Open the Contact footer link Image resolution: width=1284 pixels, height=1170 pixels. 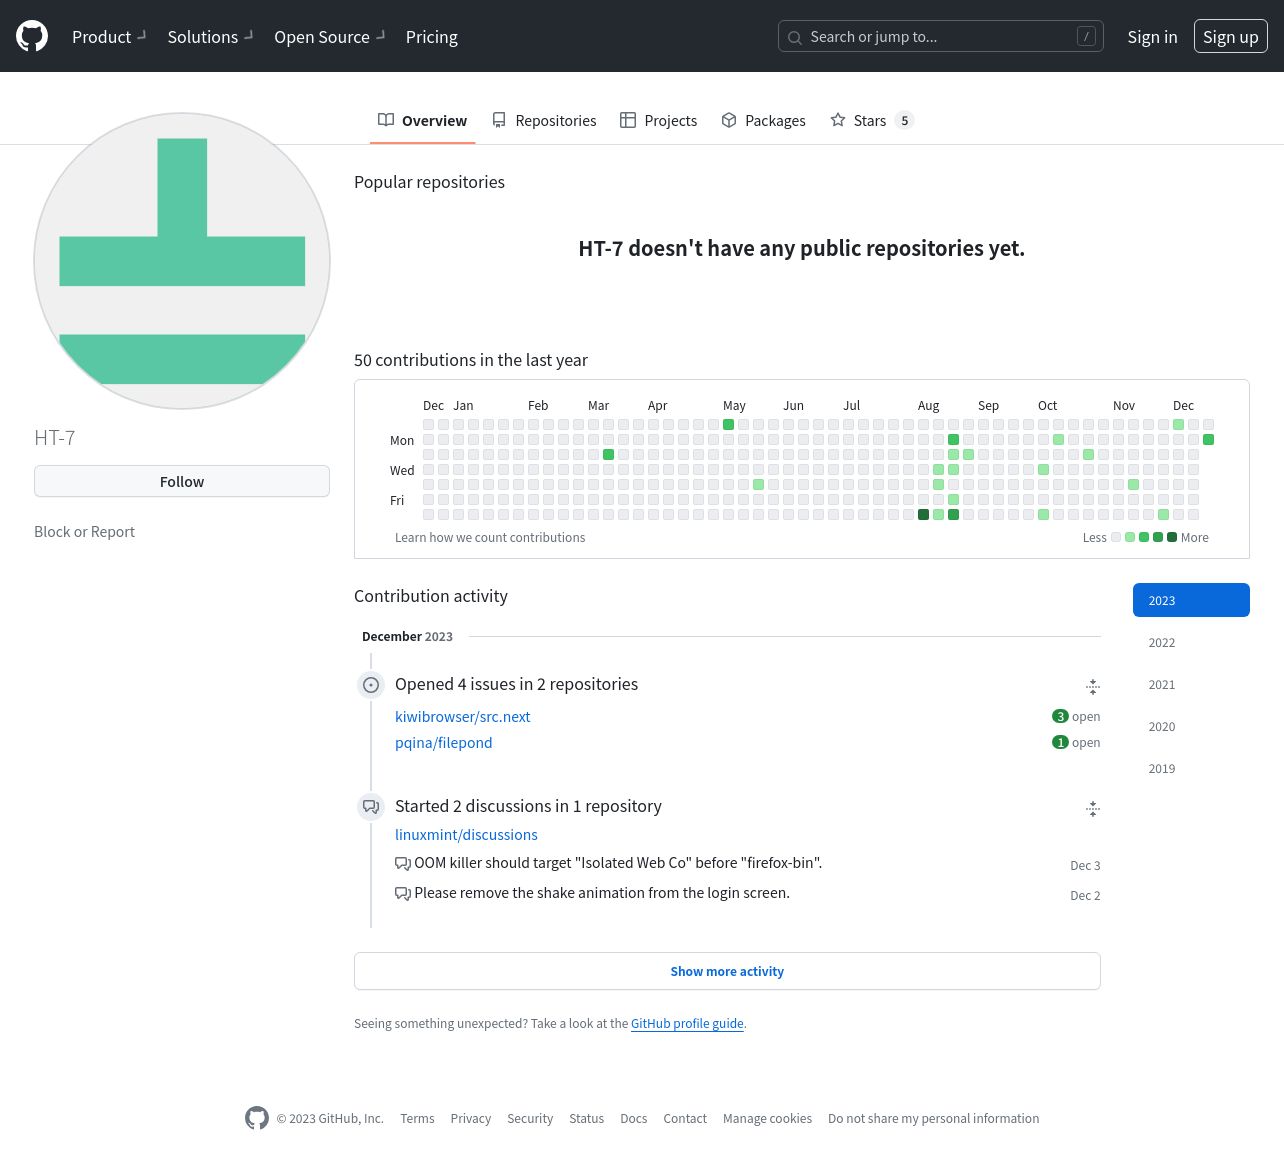[685, 1119]
